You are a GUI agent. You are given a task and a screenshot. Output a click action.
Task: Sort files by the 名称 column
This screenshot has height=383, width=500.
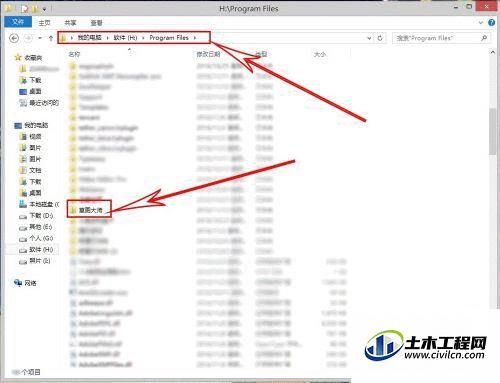point(74,54)
